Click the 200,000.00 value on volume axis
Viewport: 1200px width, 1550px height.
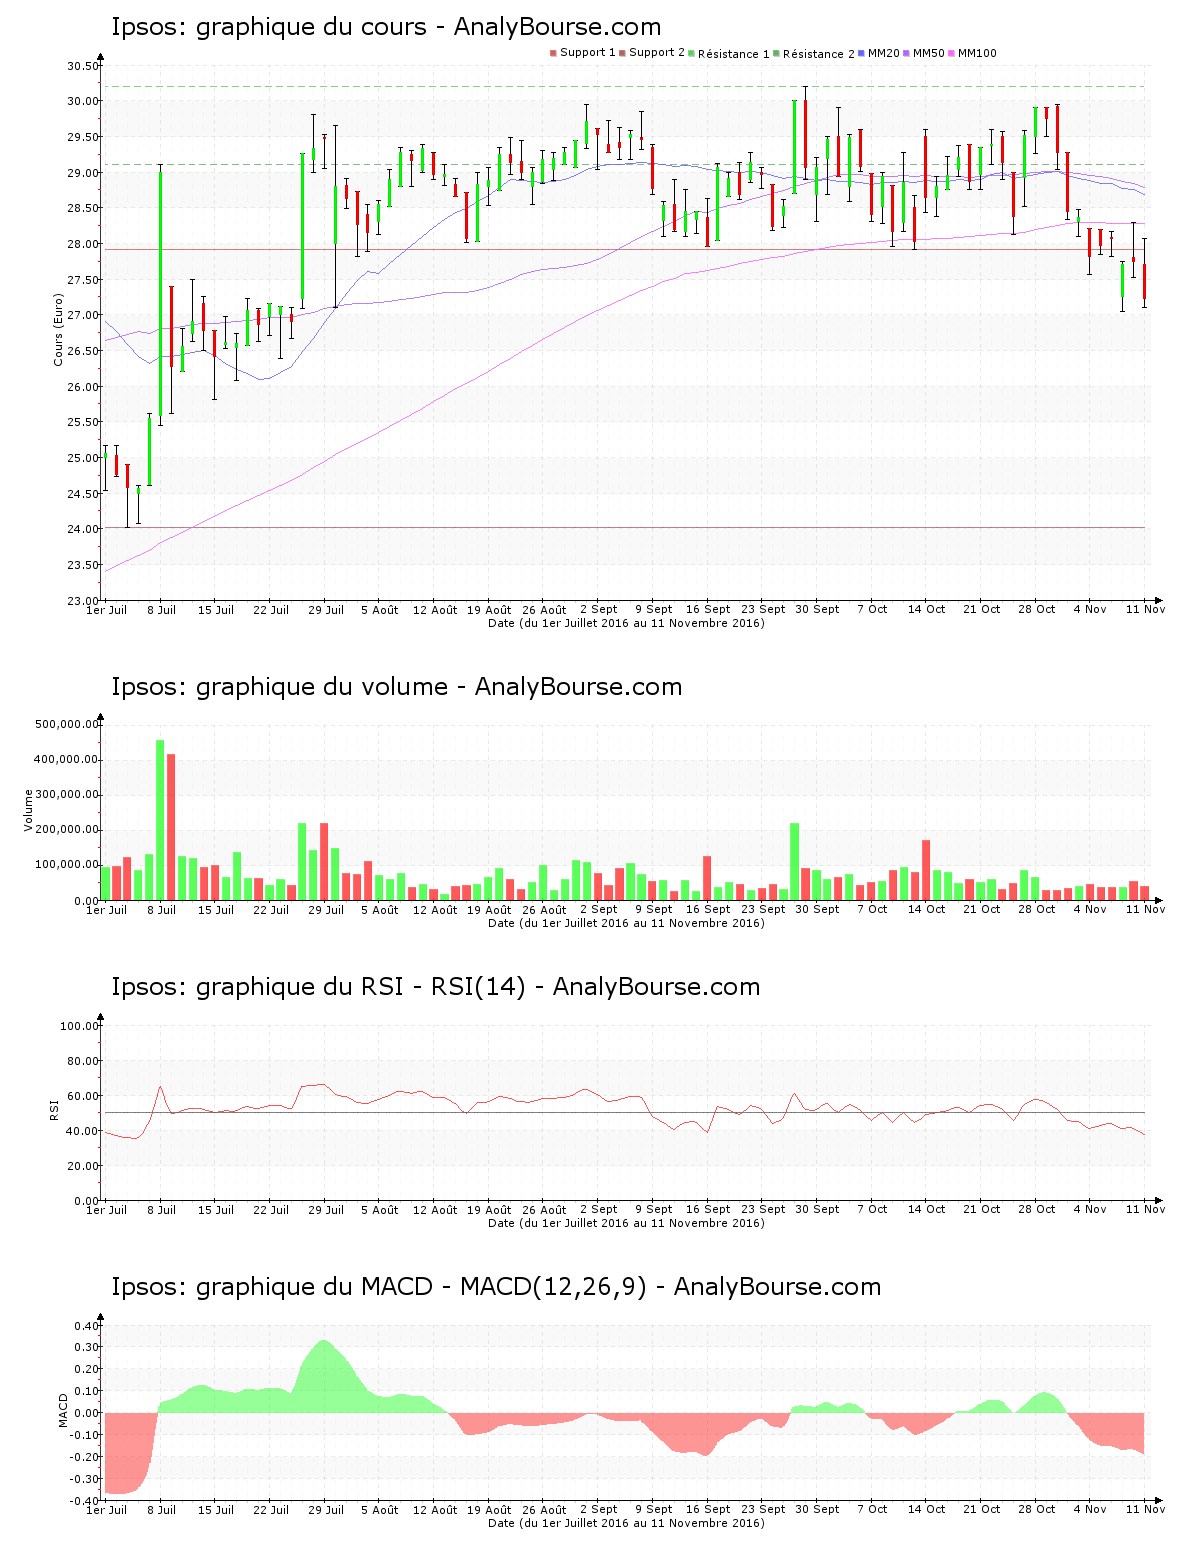67,830
